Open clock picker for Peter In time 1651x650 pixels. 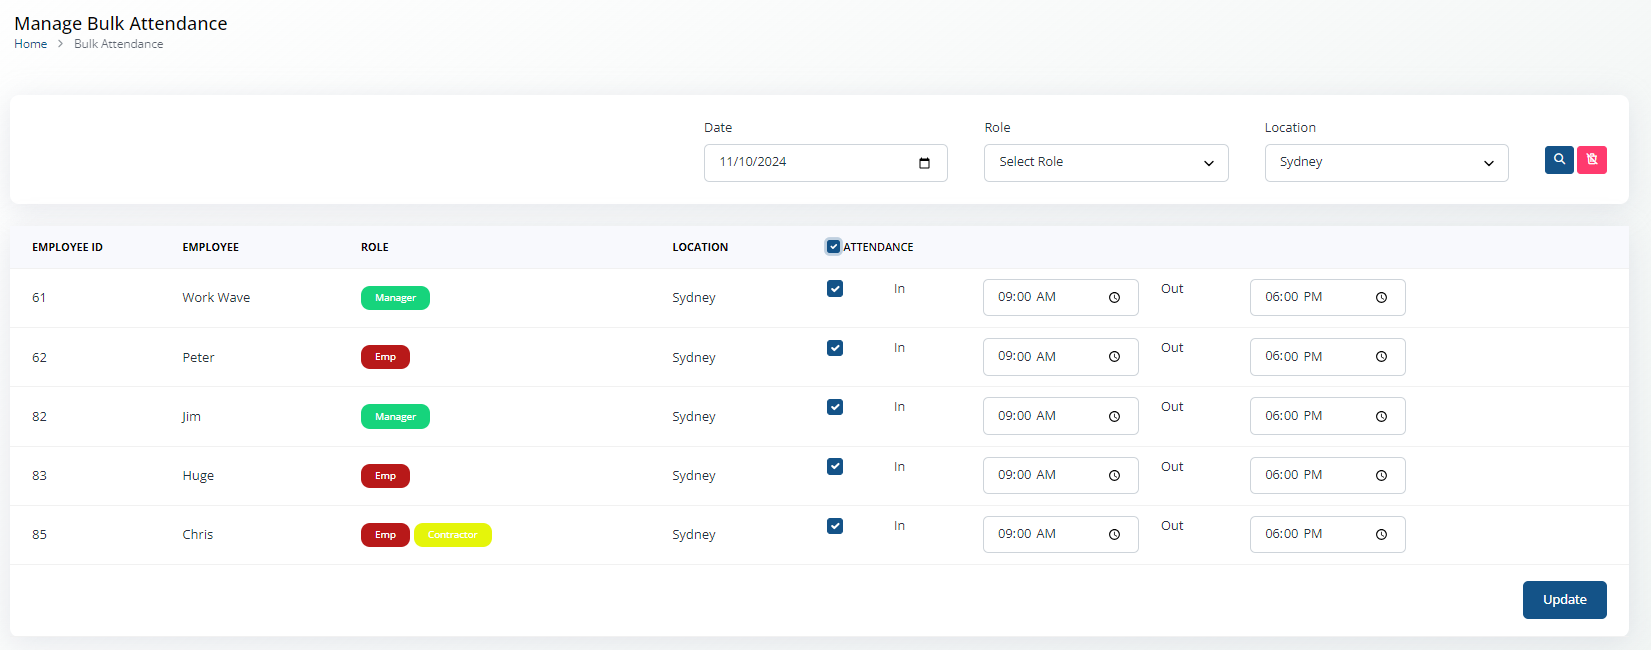1114,357
